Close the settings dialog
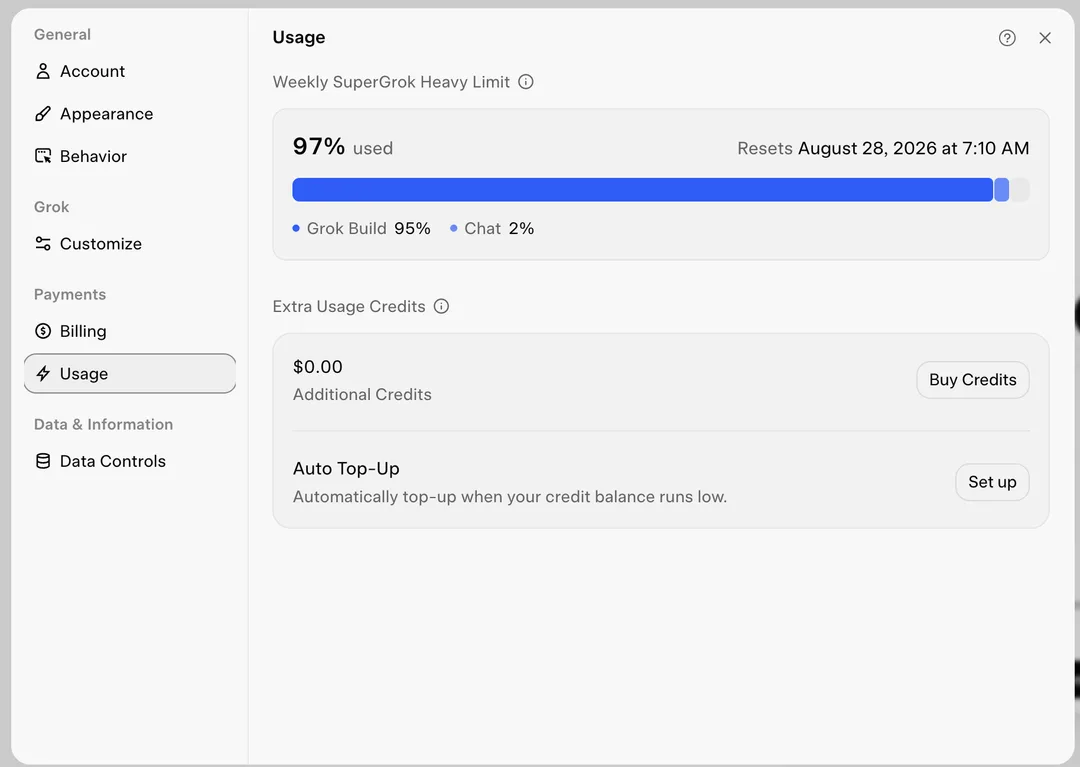 coord(1045,38)
